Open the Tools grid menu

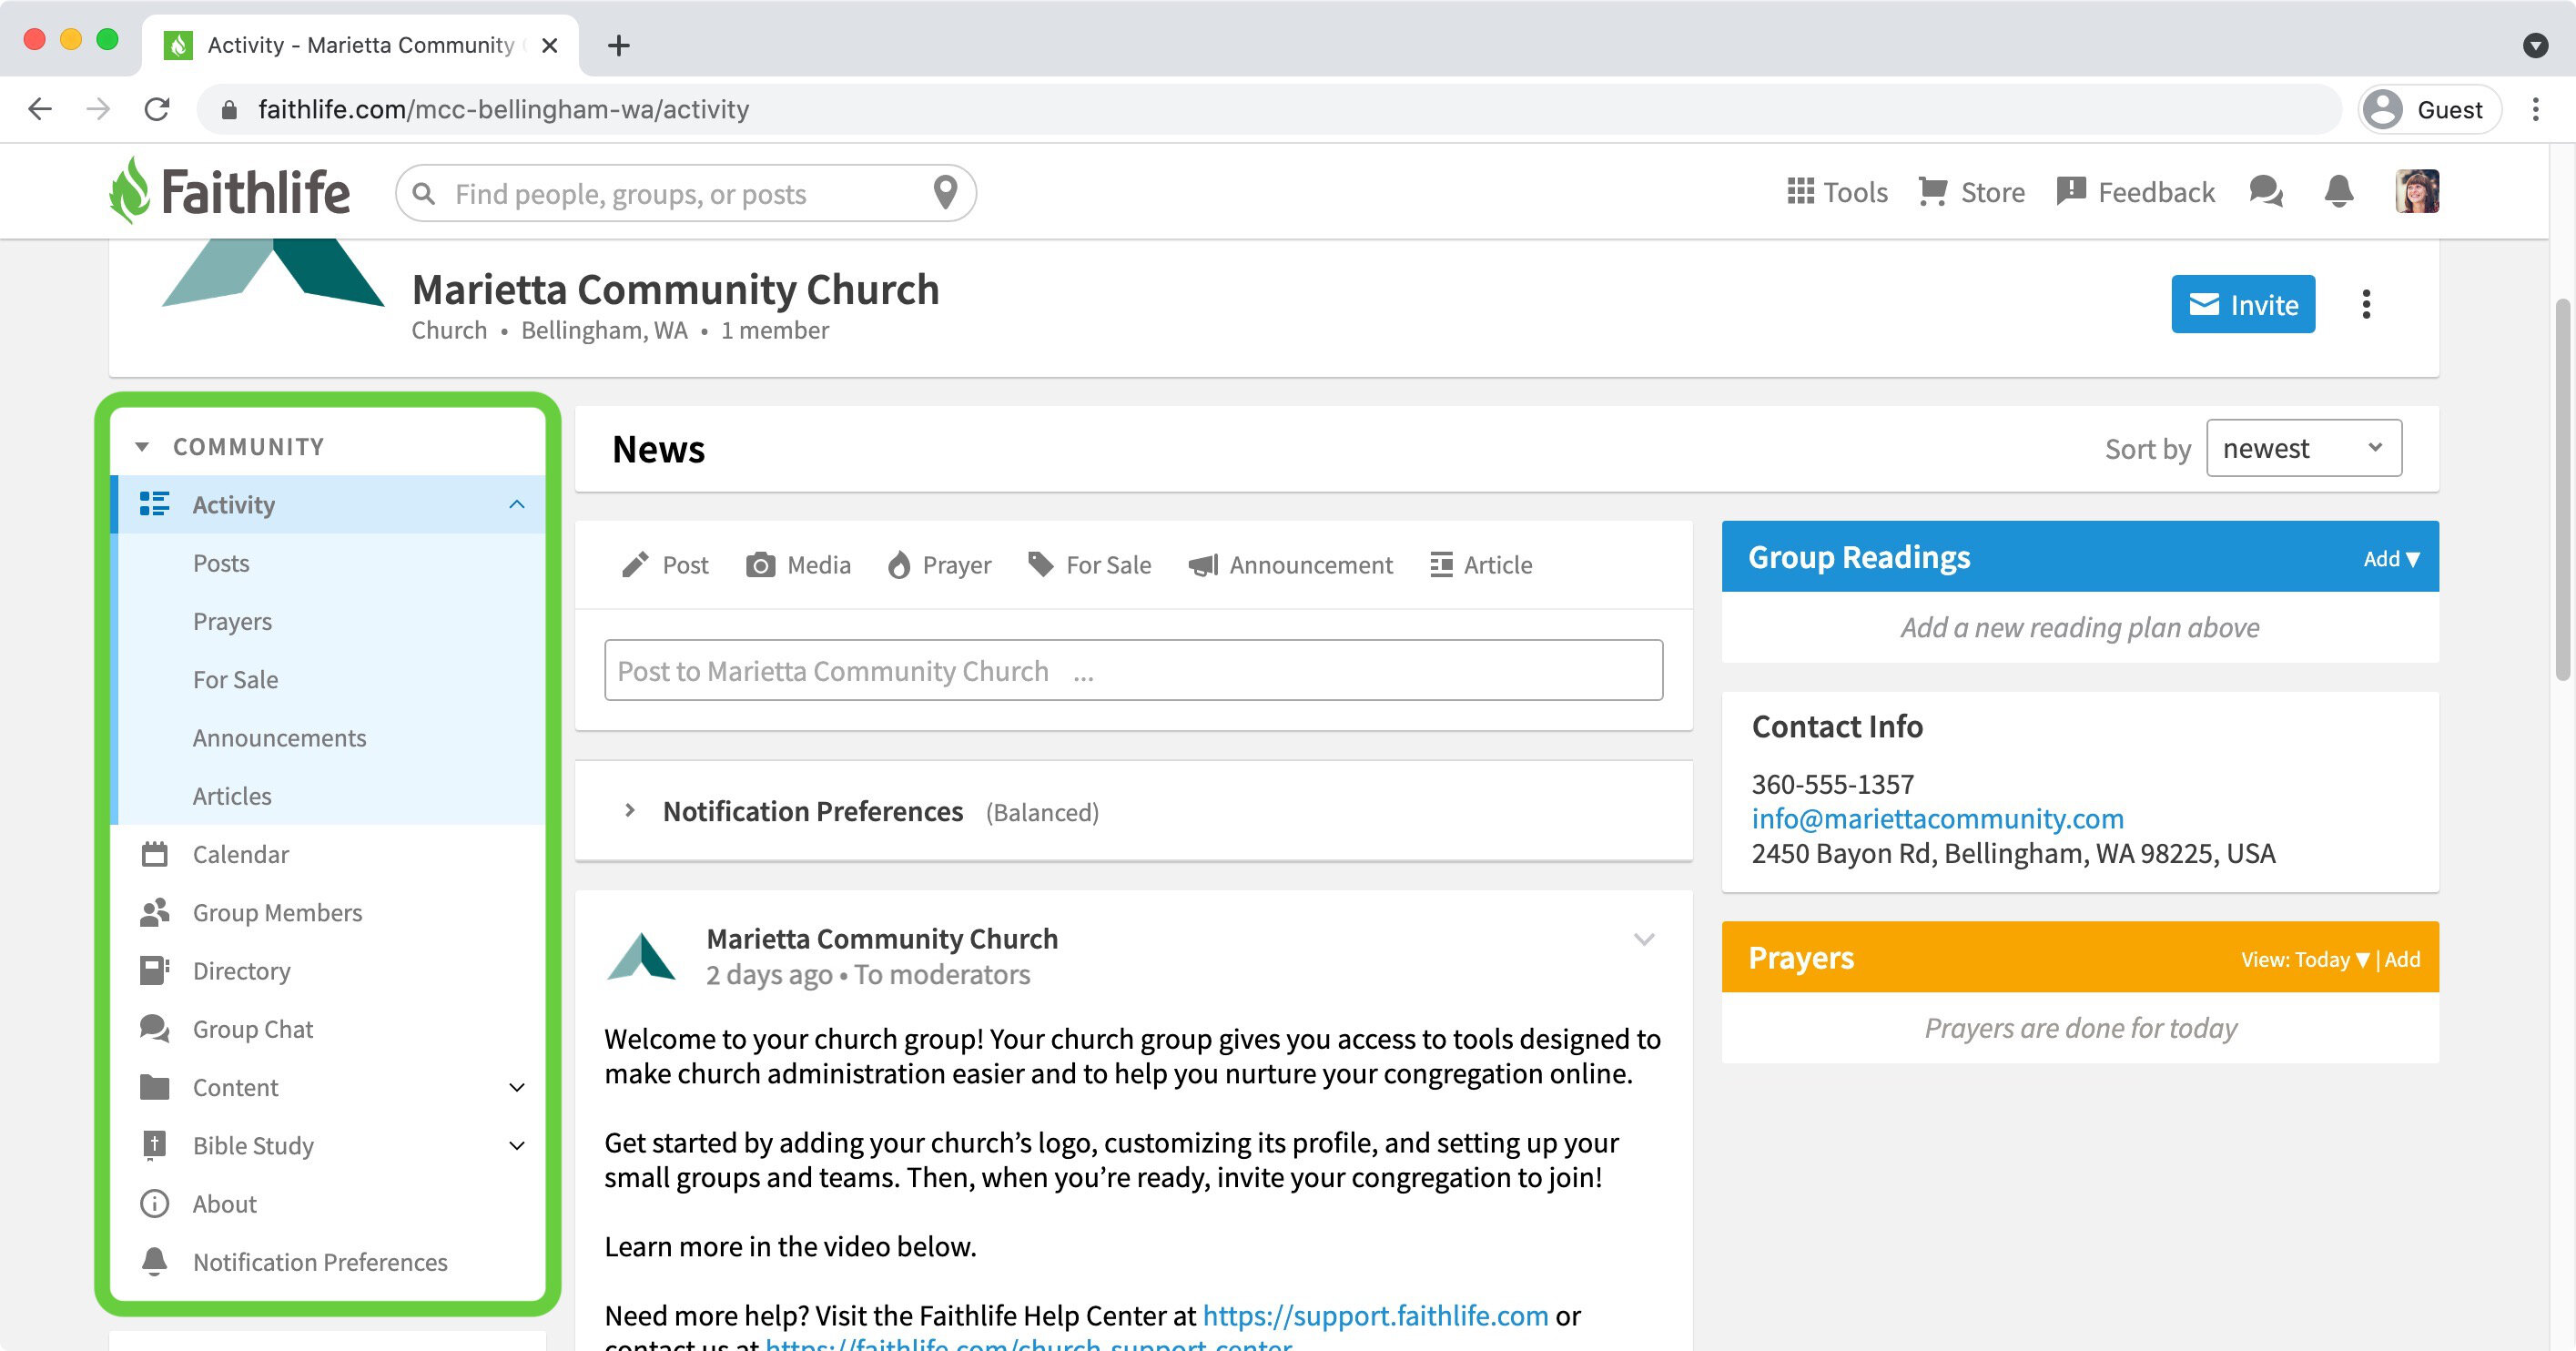point(1837,192)
